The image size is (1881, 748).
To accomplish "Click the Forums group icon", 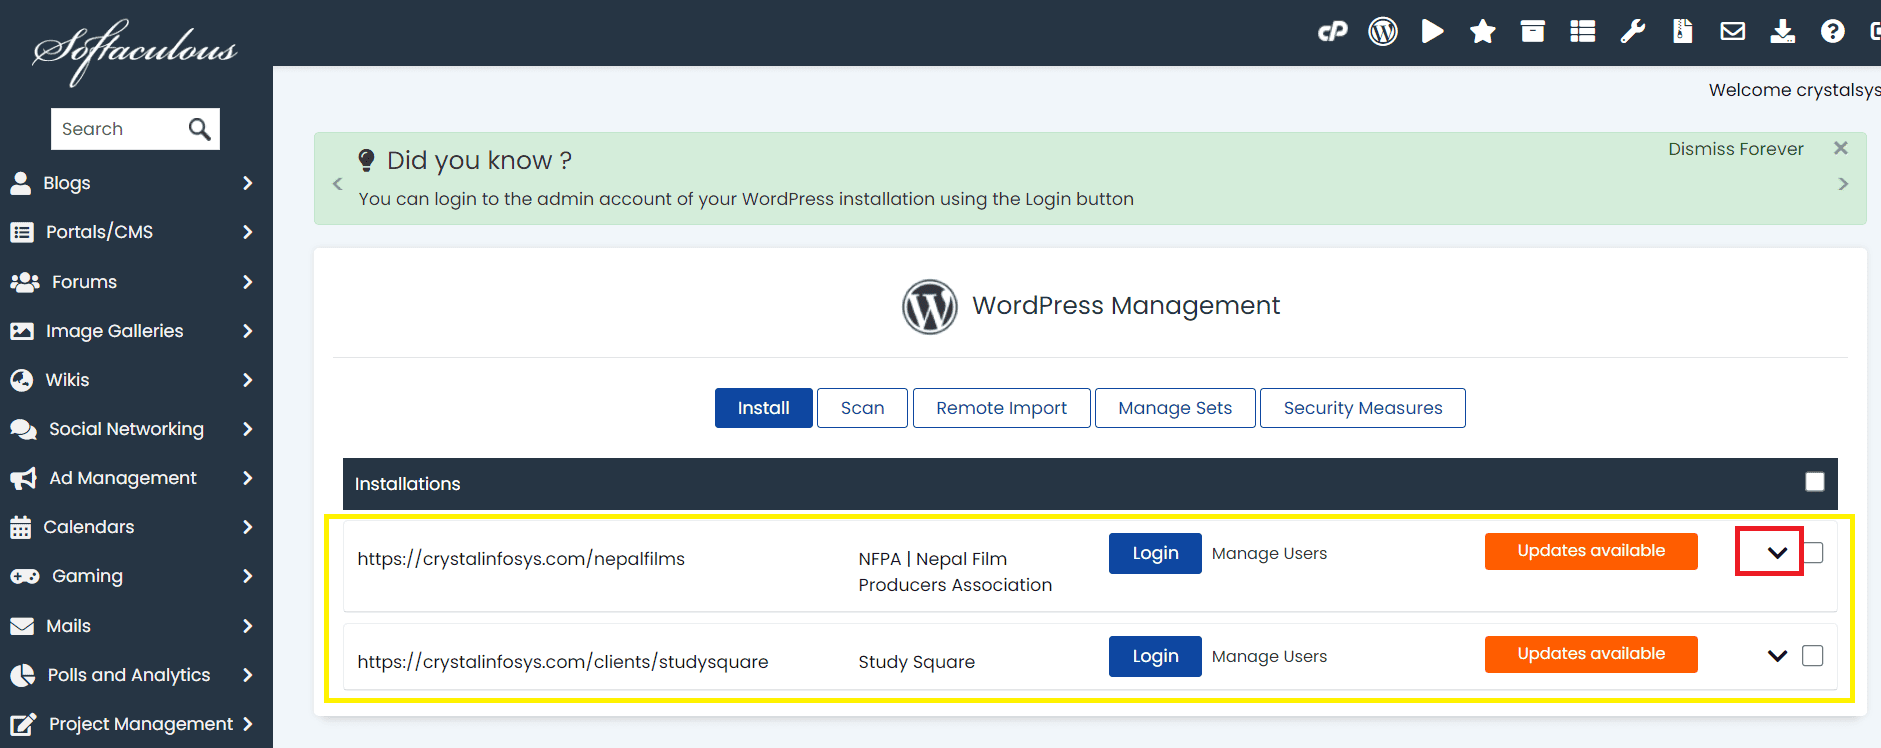I will (x=24, y=282).
